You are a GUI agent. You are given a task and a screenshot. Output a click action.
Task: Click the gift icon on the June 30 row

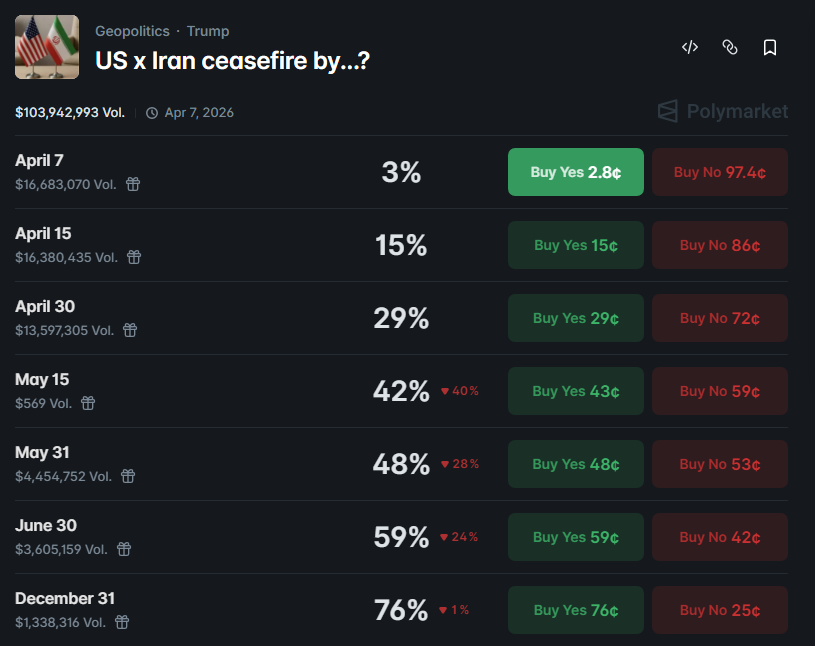click(123, 549)
